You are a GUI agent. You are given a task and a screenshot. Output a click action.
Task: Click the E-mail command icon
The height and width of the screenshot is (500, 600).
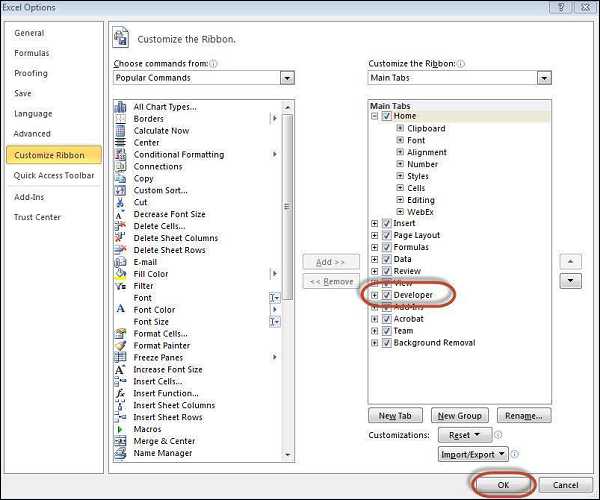[120, 262]
